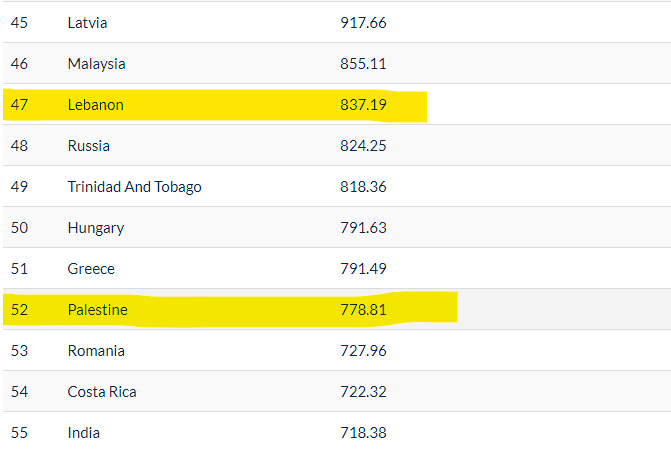Click the Romania country name
The image size is (671, 450).
(96, 351)
